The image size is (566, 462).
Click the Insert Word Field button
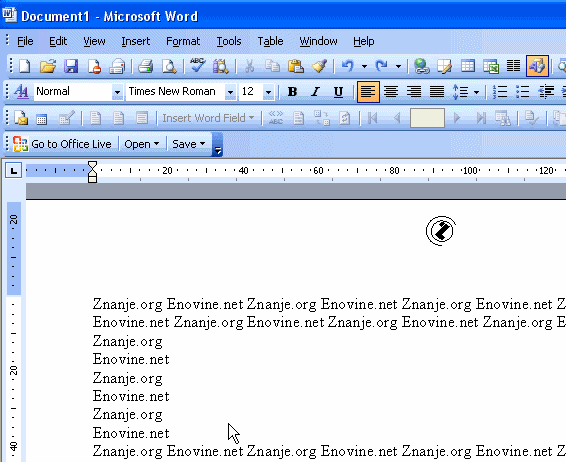coord(208,118)
